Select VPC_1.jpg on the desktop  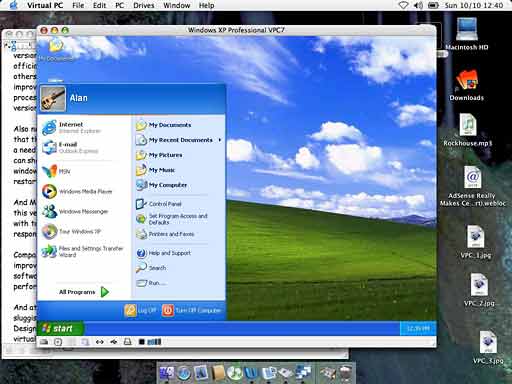pos(476,242)
